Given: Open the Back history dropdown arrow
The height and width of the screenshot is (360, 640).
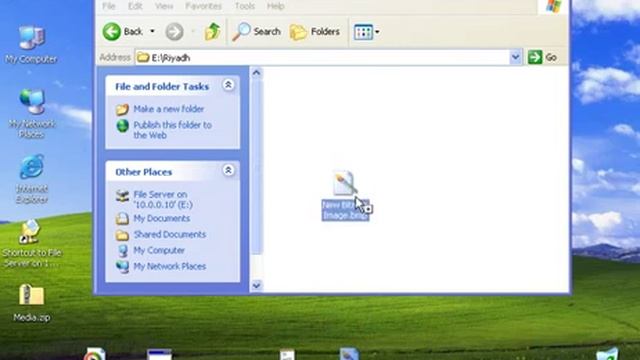Looking at the screenshot, I should 152,31.
